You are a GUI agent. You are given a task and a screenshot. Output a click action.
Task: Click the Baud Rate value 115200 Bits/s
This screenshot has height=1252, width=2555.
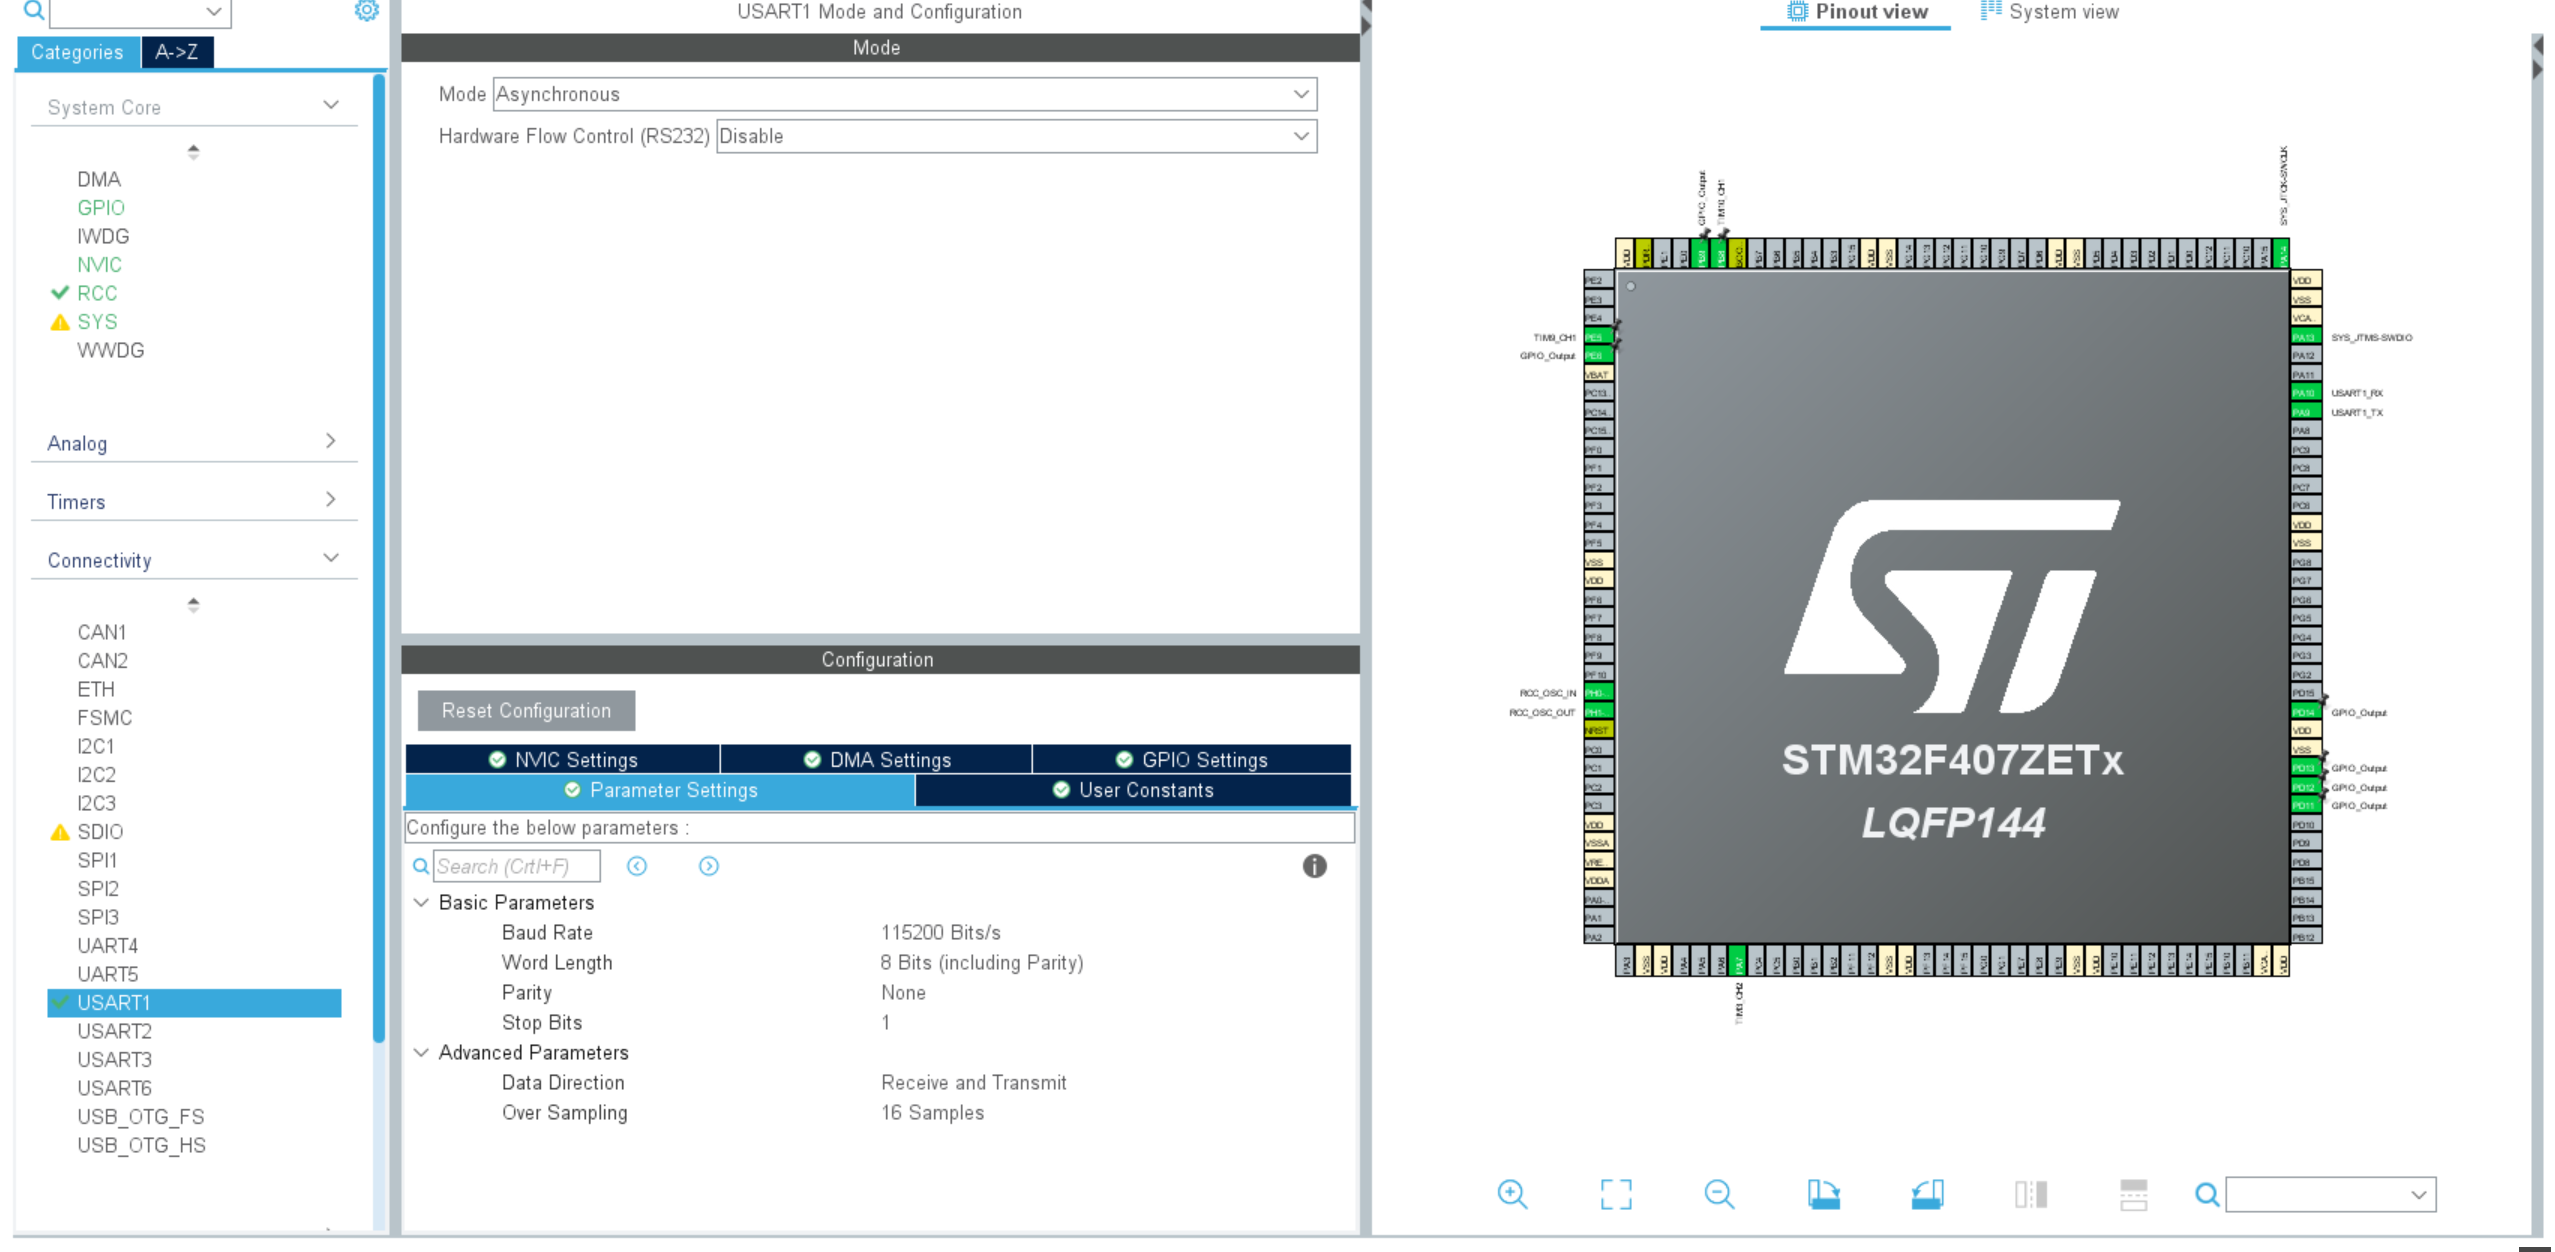[941, 933]
